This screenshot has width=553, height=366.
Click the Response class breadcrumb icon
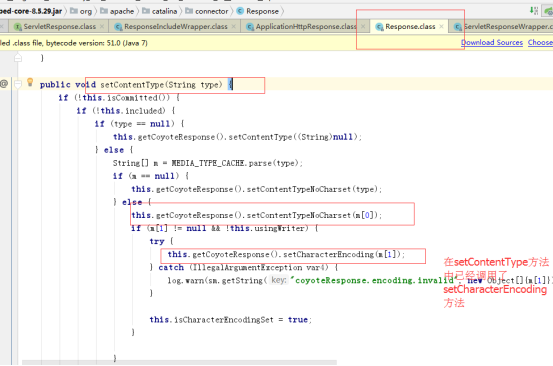[240, 11]
